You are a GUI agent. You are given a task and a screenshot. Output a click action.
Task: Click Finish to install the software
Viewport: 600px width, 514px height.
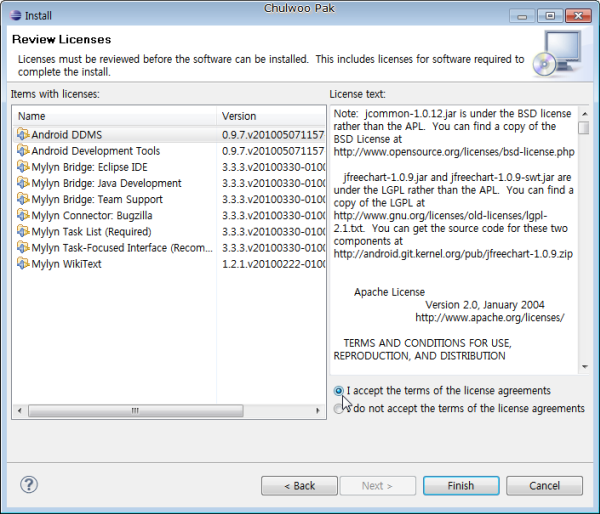pyautogui.click(x=461, y=486)
